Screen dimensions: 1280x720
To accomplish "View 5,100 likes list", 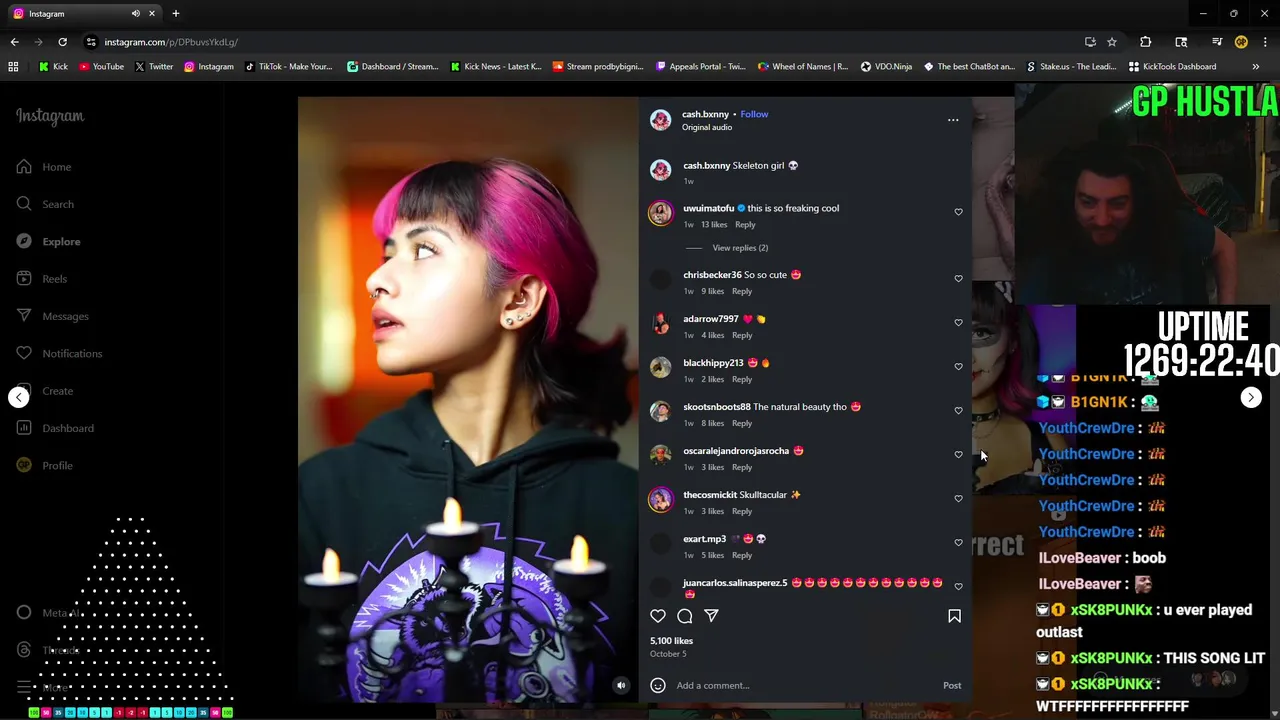I will 671,641.
